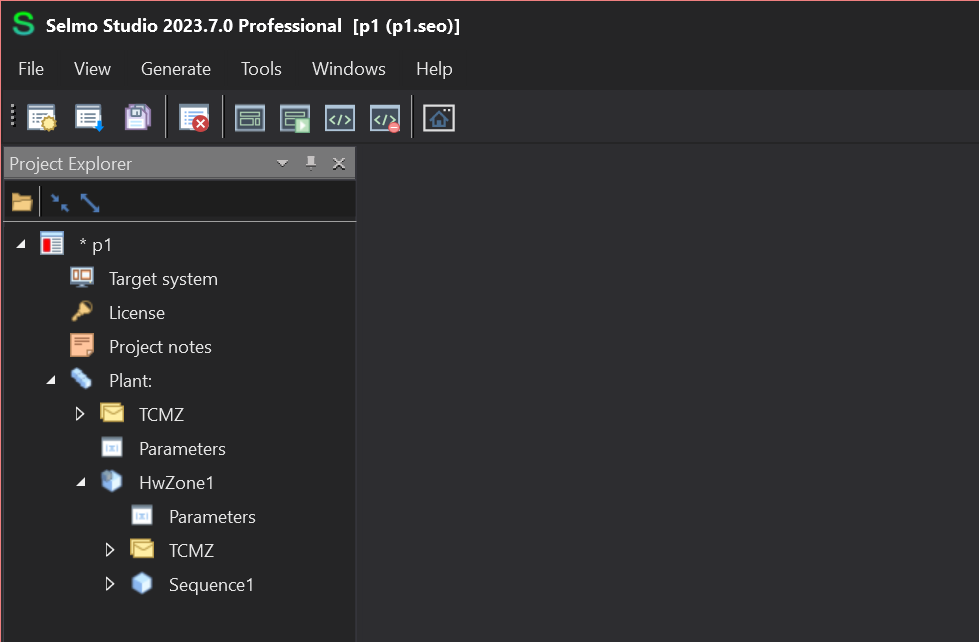Select the "* p1" project label
Viewport: 979px width, 642px height.
96,245
